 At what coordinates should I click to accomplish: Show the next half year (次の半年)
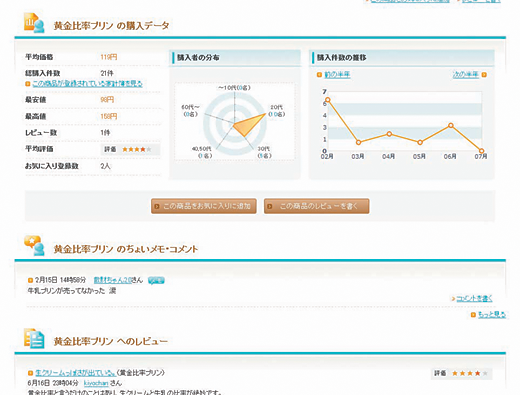point(466,75)
